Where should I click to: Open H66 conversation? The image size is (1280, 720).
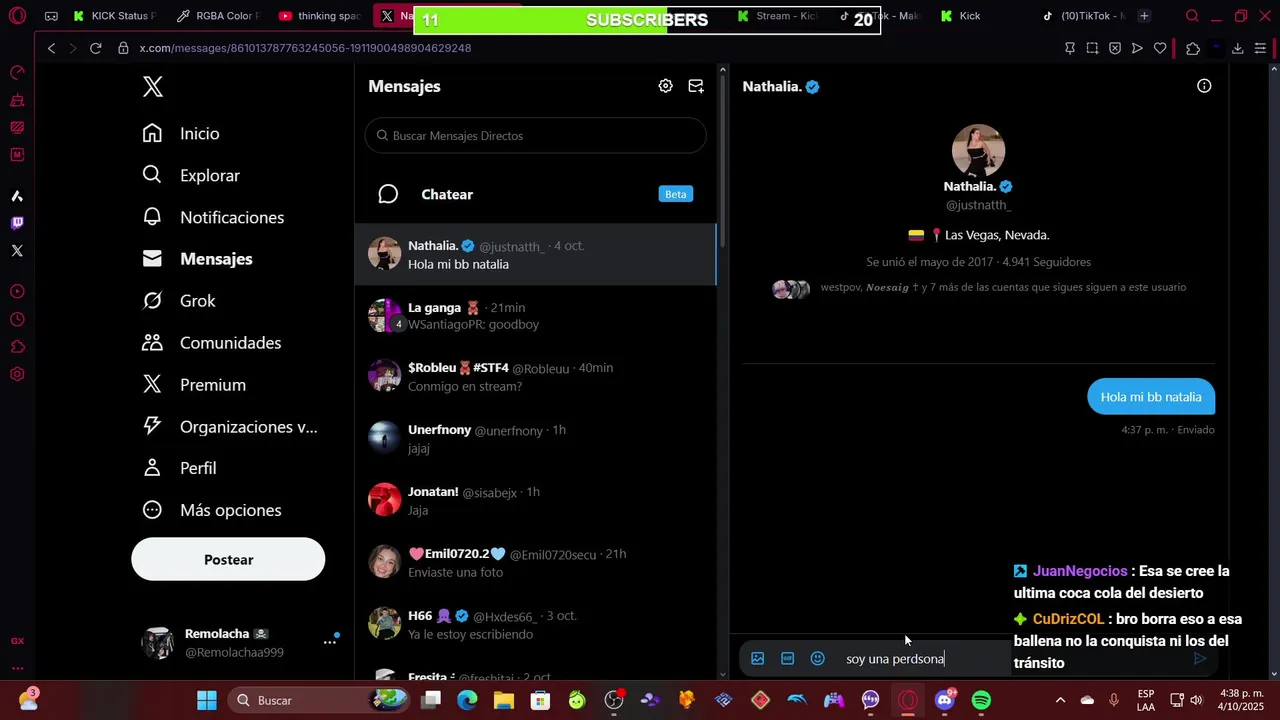pyautogui.click(x=536, y=625)
